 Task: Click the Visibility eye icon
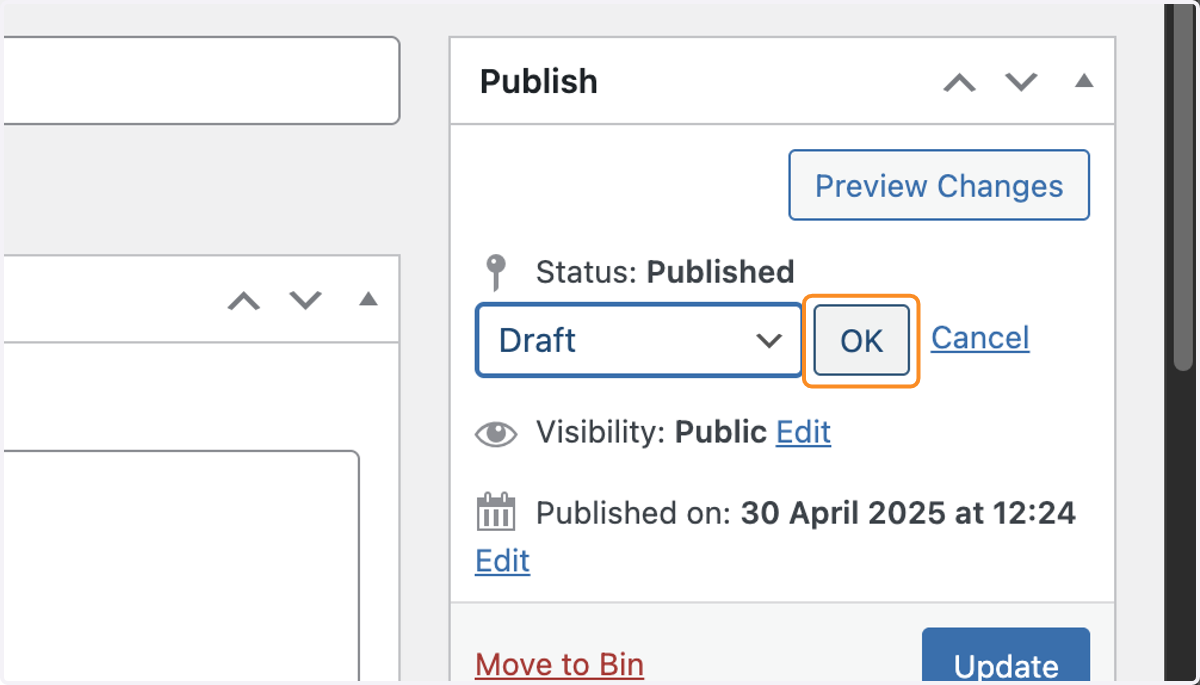[x=496, y=433]
